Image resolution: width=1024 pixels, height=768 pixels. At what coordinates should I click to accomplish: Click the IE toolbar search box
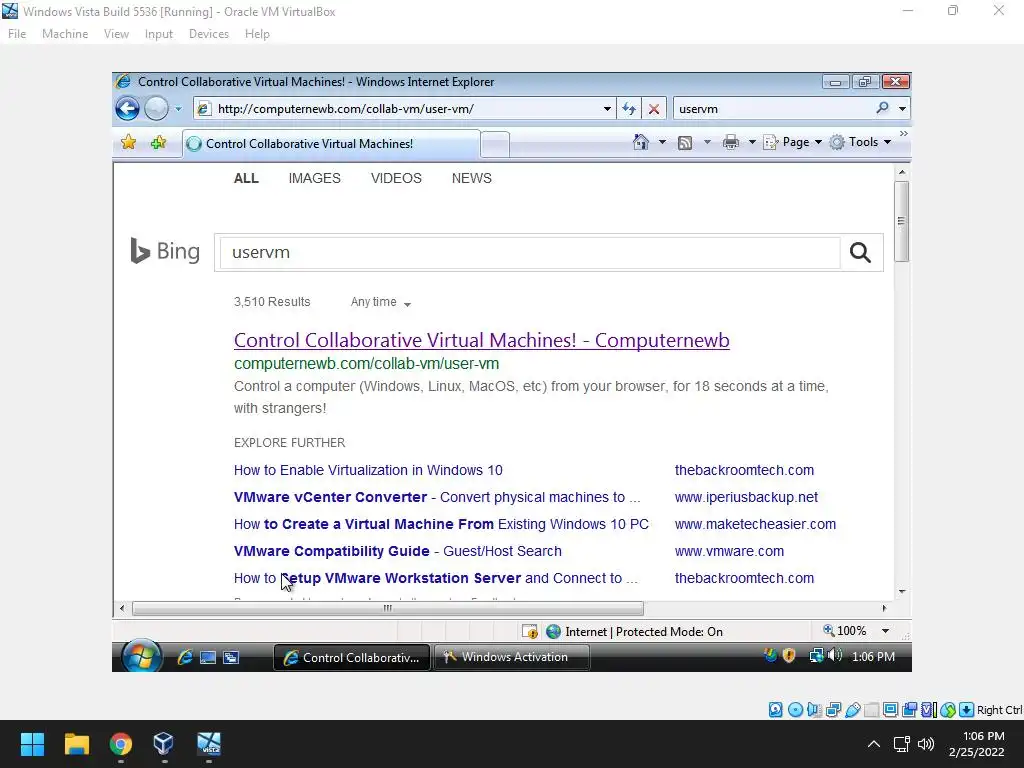pos(775,109)
